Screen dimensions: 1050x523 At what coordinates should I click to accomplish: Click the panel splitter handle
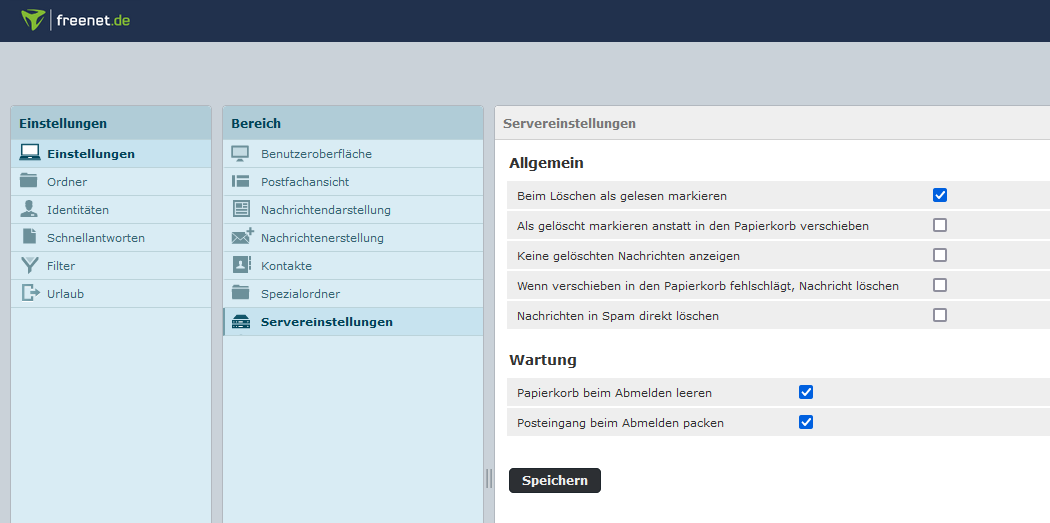coord(489,478)
